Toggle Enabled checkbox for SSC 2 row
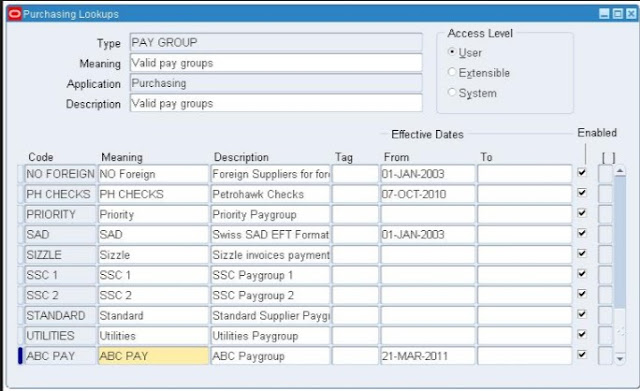This screenshot has width=640, height=391. (x=582, y=294)
